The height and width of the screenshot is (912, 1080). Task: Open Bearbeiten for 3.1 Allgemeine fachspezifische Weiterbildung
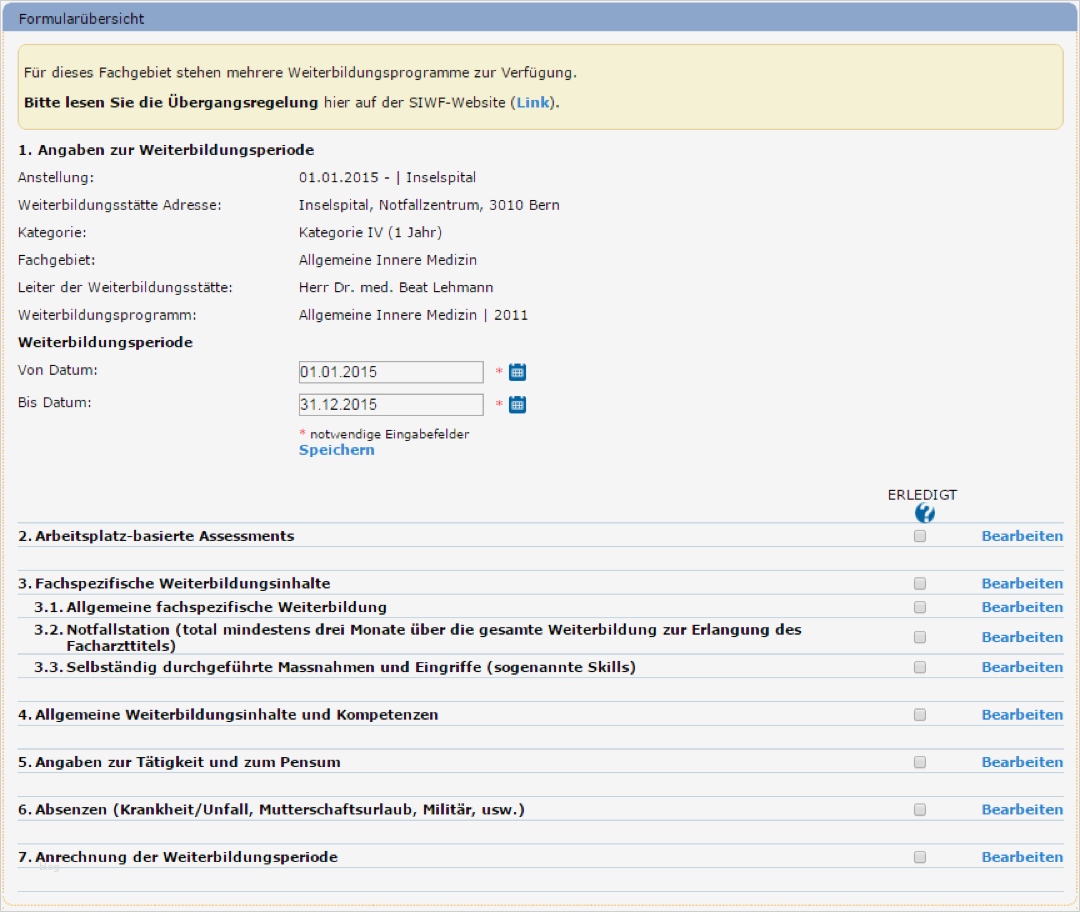tap(1022, 607)
